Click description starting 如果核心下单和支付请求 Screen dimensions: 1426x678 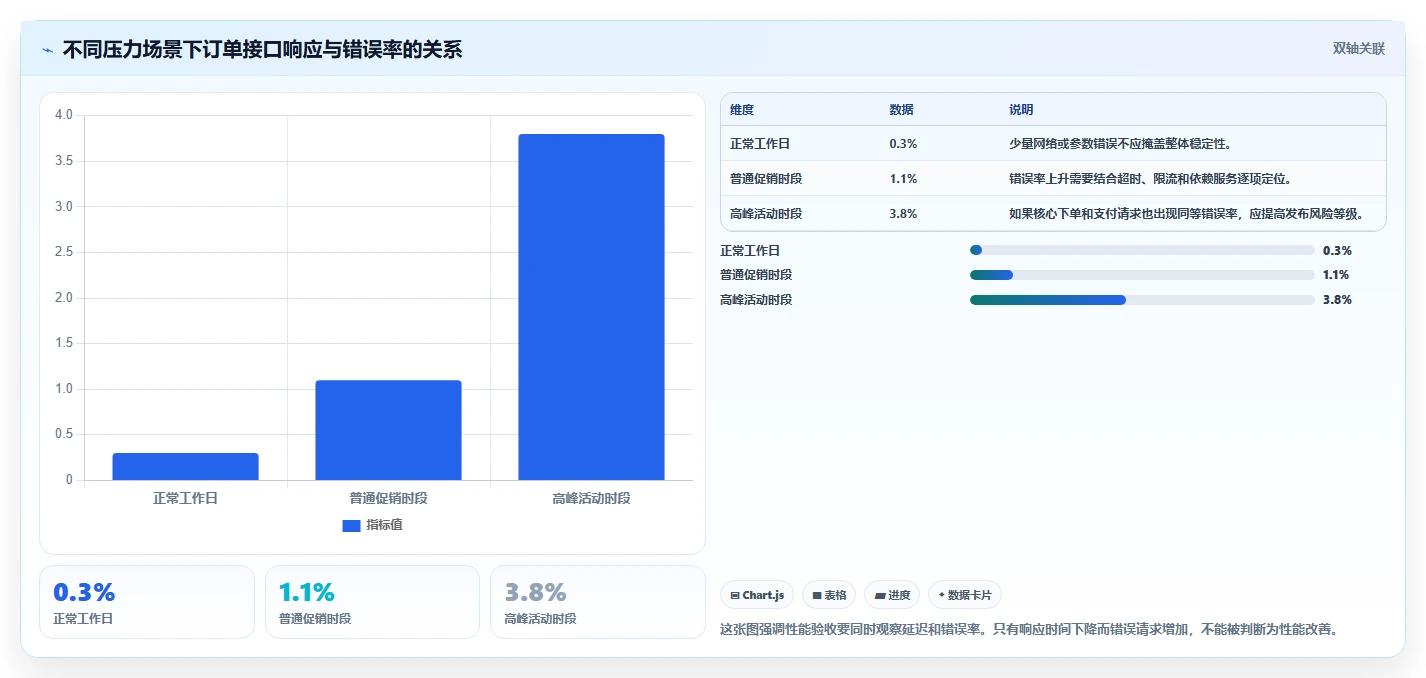pos(1187,214)
